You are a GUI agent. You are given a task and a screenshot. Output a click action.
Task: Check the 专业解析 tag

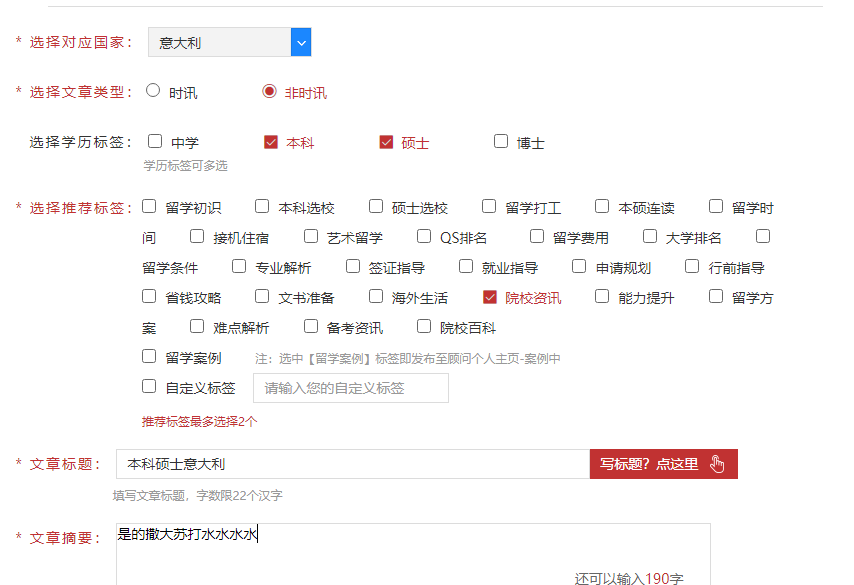pos(239,266)
